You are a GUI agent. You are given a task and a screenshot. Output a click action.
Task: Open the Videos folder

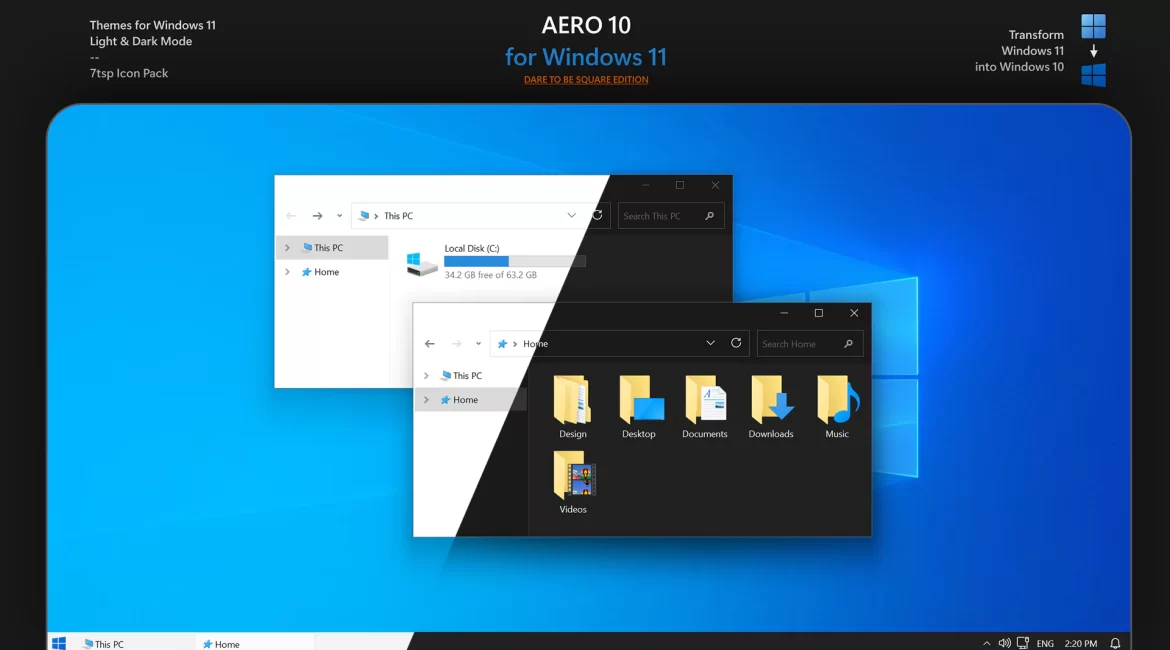click(x=573, y=476)
